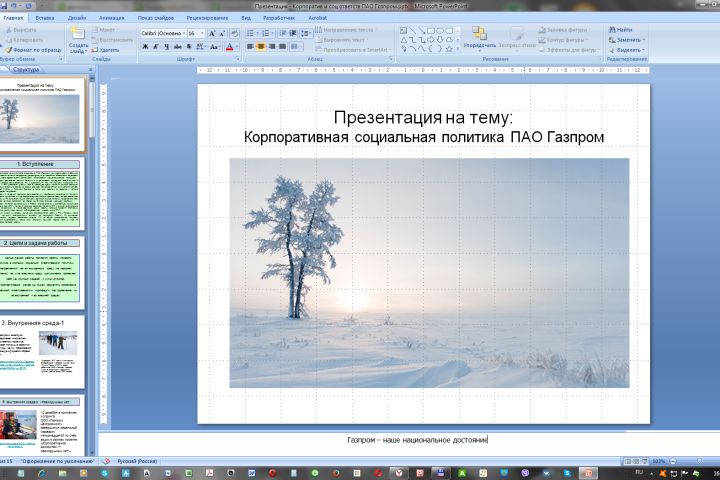Open the Шрифт dialog launcher
This screenshot has height=480, width=720.
[238, 59]
